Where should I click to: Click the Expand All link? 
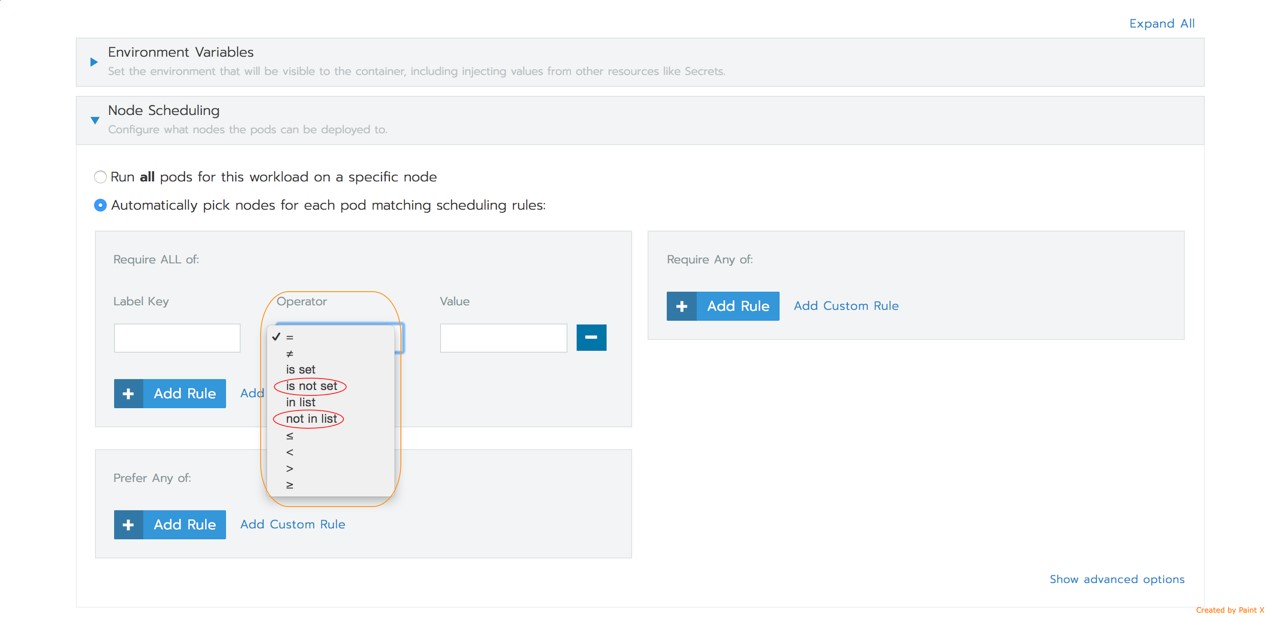1161,24
